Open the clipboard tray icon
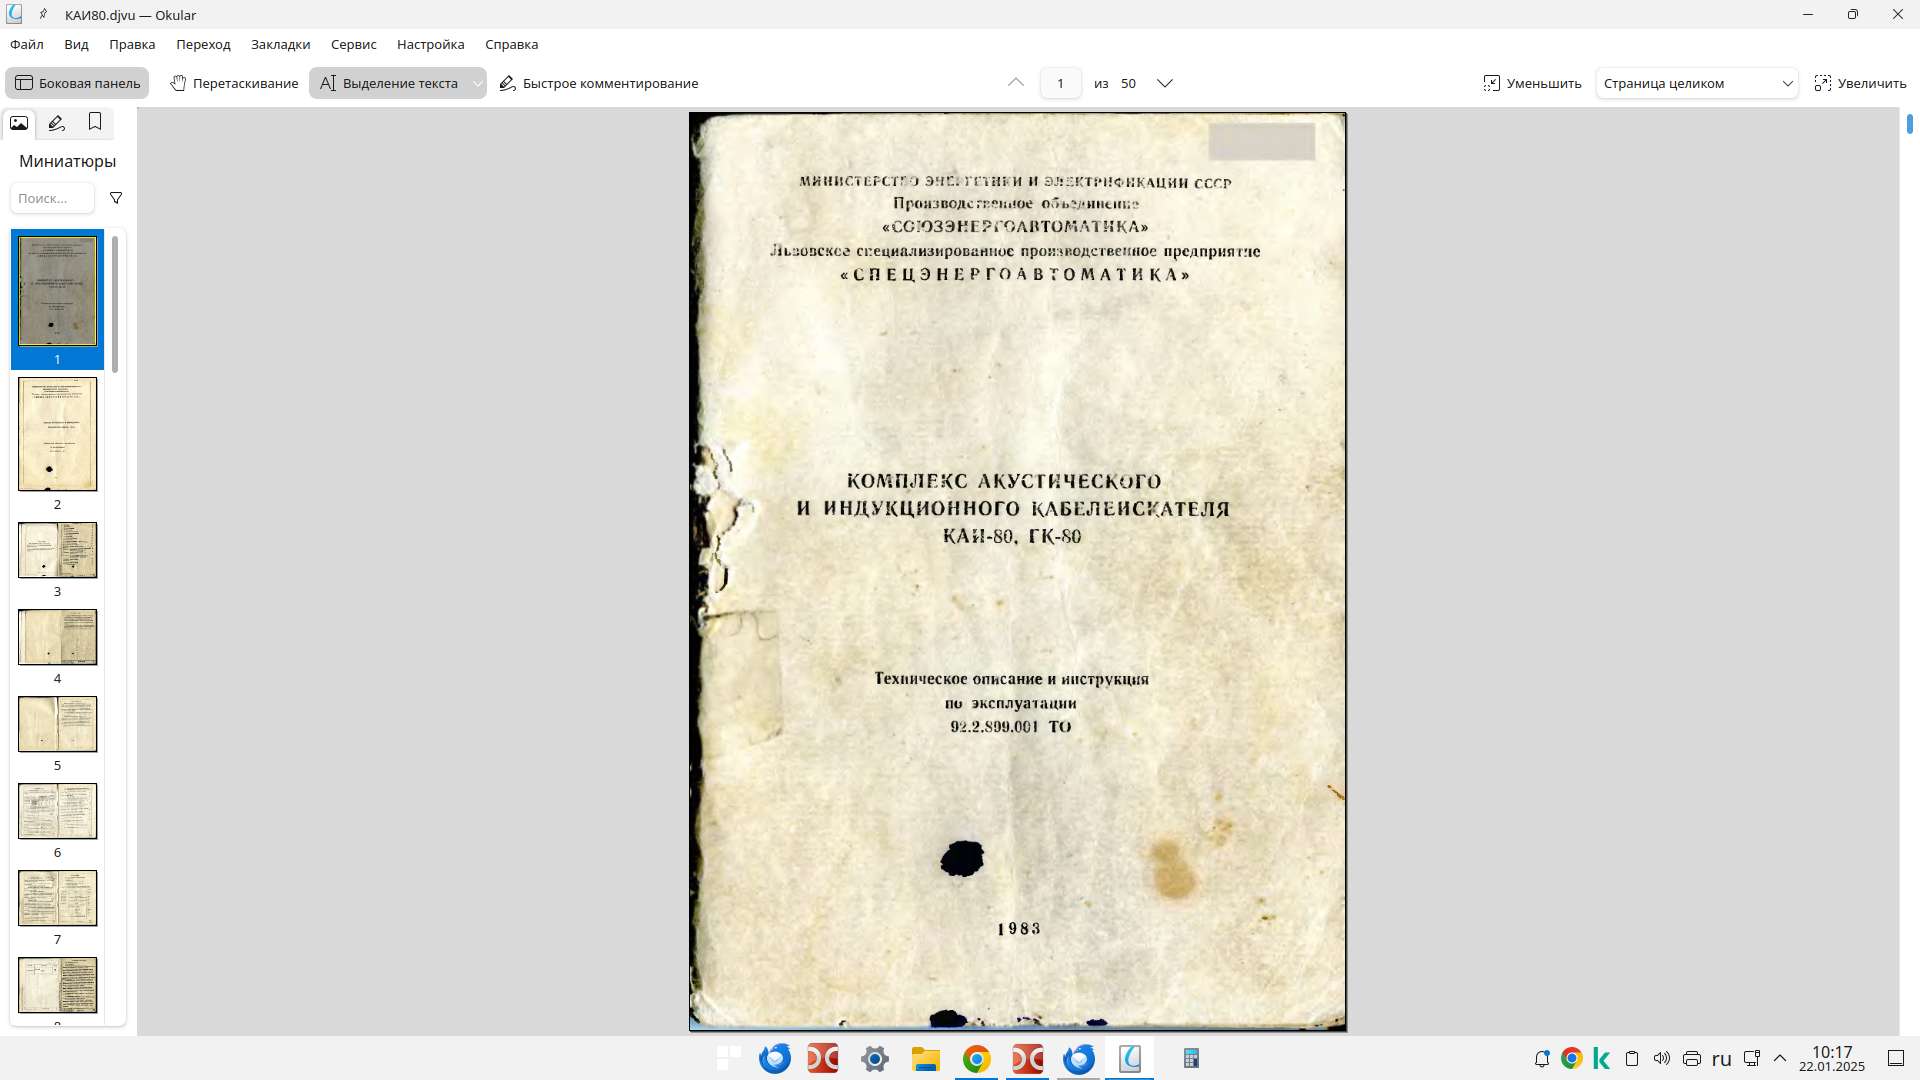The width and height of the screenshot is (1920, 1080). tap(1632, 1058)
